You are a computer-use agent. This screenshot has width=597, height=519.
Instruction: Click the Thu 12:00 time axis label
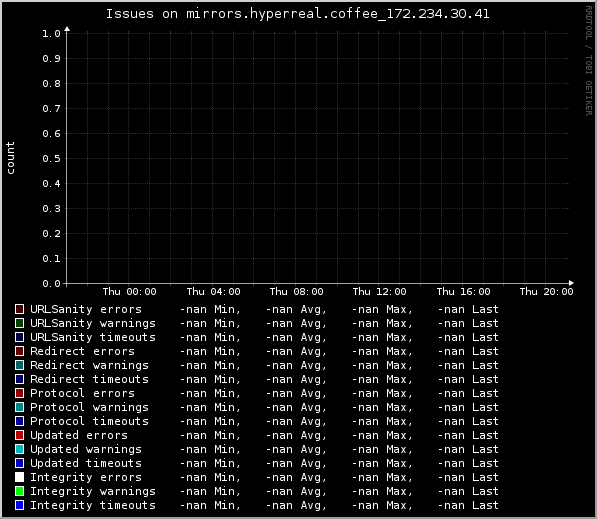tap(379, 292)
